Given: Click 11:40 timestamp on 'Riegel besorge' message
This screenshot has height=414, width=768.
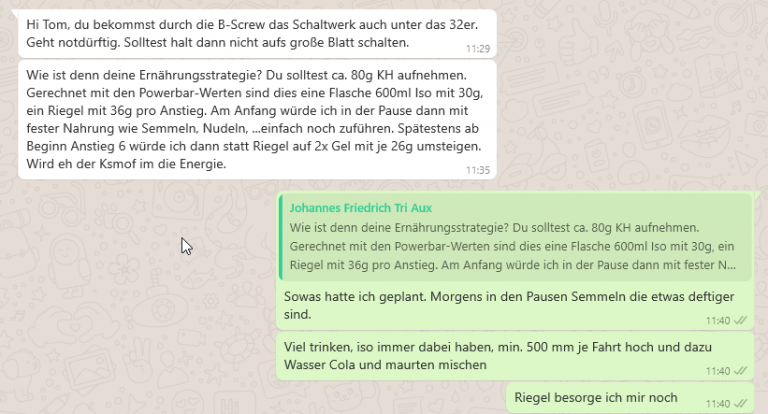Looking at the screenshot, I should [x=718, y=404].
